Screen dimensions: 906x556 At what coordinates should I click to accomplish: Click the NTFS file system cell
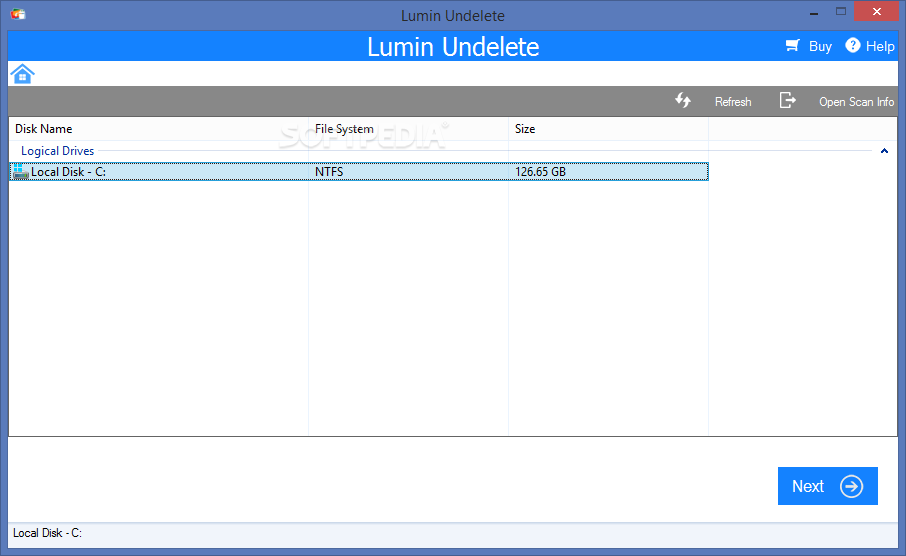click(329, 172)
